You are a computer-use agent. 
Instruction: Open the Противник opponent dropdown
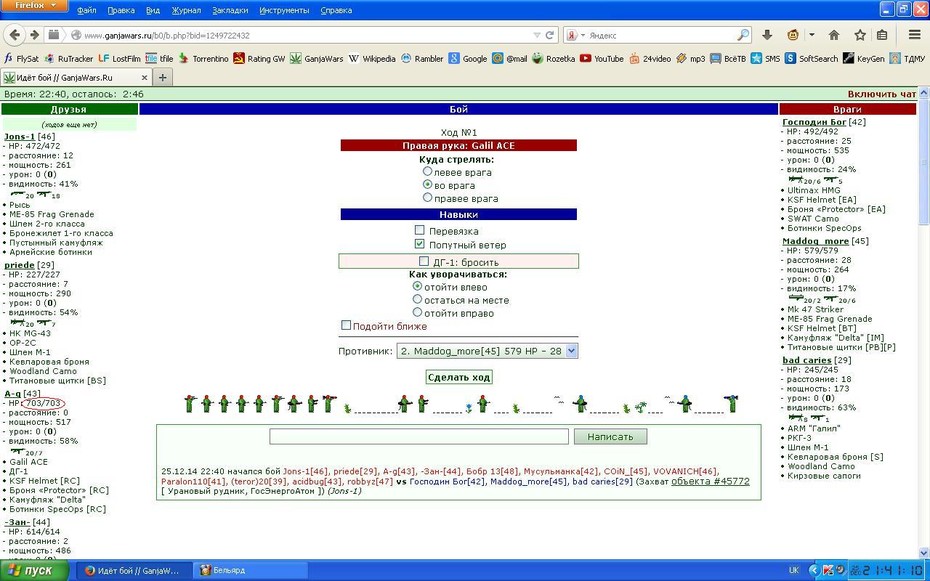(487, 351)
